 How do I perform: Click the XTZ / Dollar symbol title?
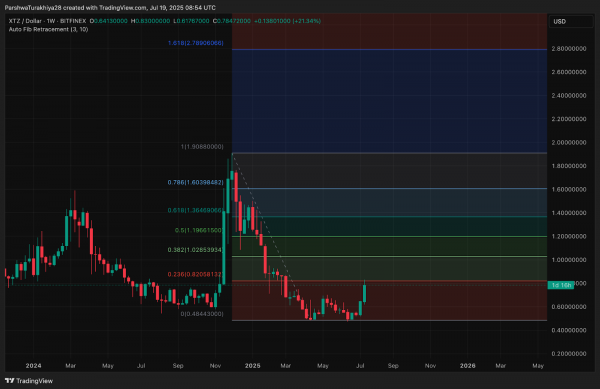(x=25, y=21)
